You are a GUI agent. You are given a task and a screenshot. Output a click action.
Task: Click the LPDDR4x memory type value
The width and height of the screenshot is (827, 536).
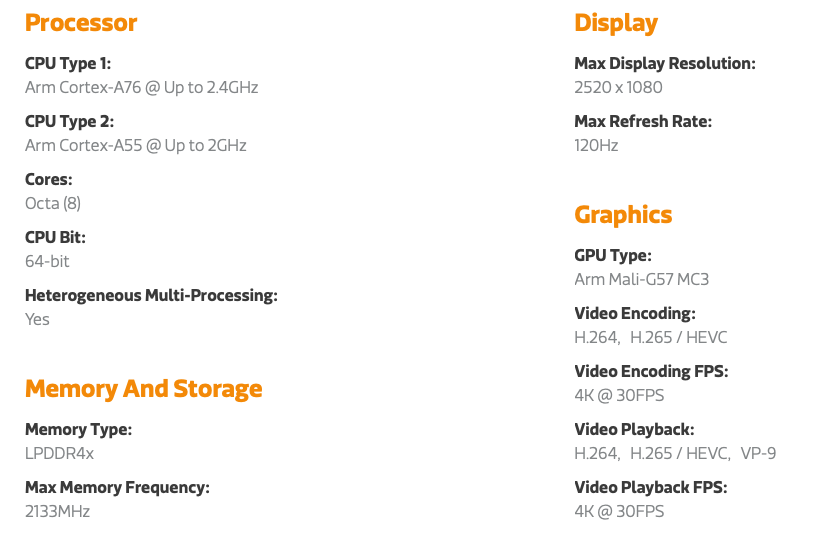click(59, 453)
